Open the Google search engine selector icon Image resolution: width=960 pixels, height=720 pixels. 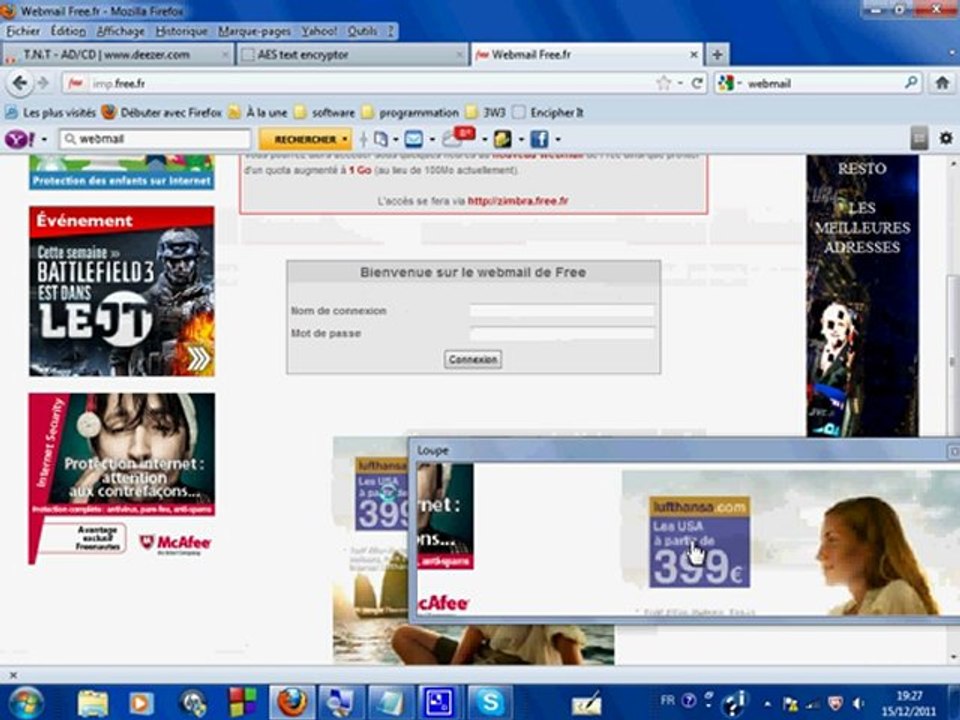pyautogui.click(x=726, y=83)
